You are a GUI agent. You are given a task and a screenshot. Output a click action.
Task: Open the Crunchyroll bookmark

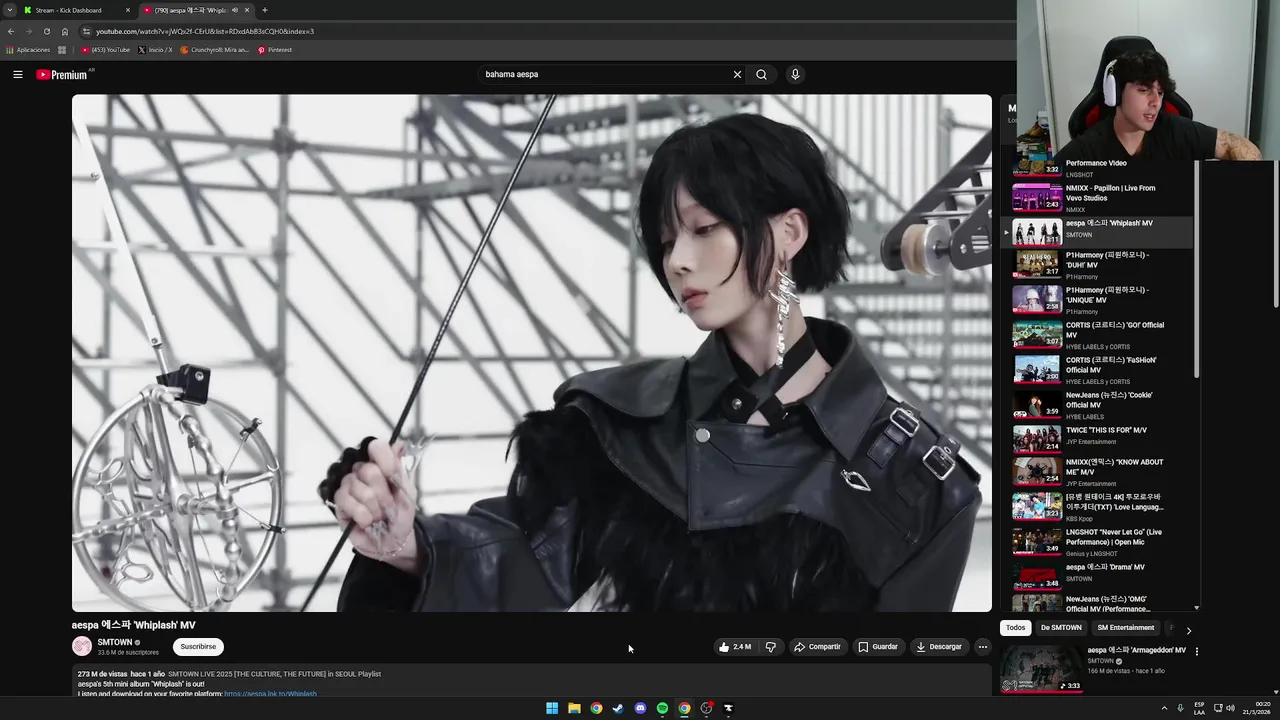(x=214, y=50)
